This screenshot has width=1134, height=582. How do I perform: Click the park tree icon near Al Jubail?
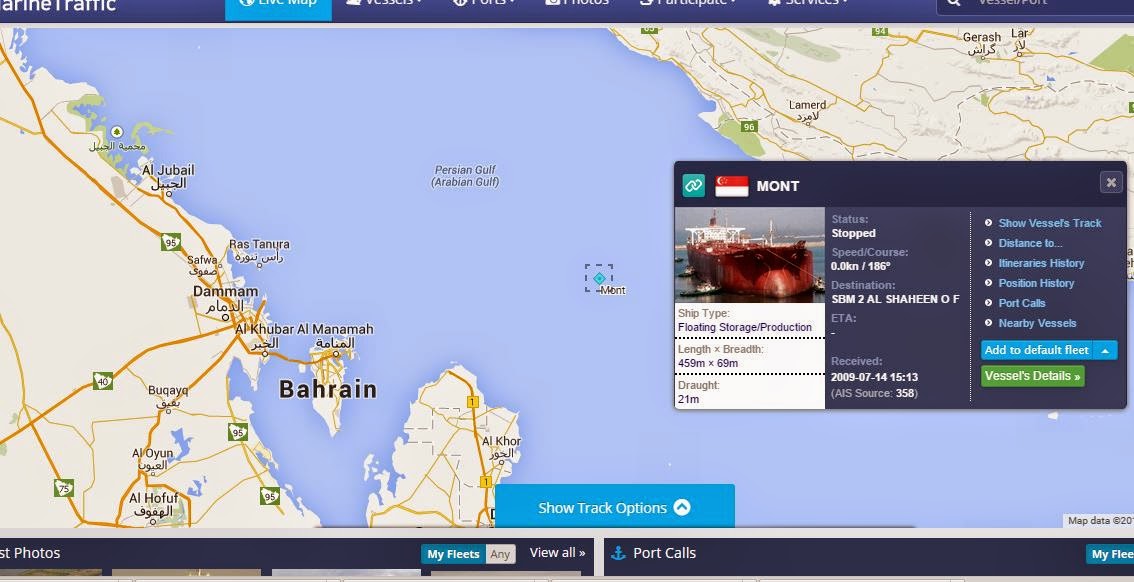coord(116,132)
